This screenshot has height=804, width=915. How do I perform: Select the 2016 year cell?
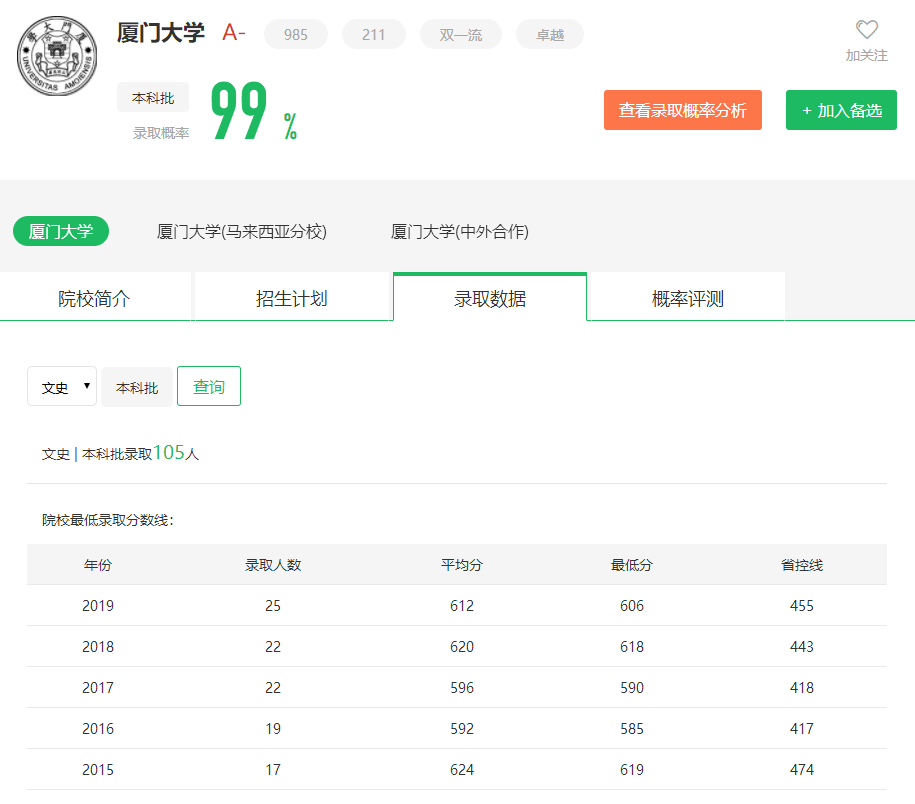[98, 728]
